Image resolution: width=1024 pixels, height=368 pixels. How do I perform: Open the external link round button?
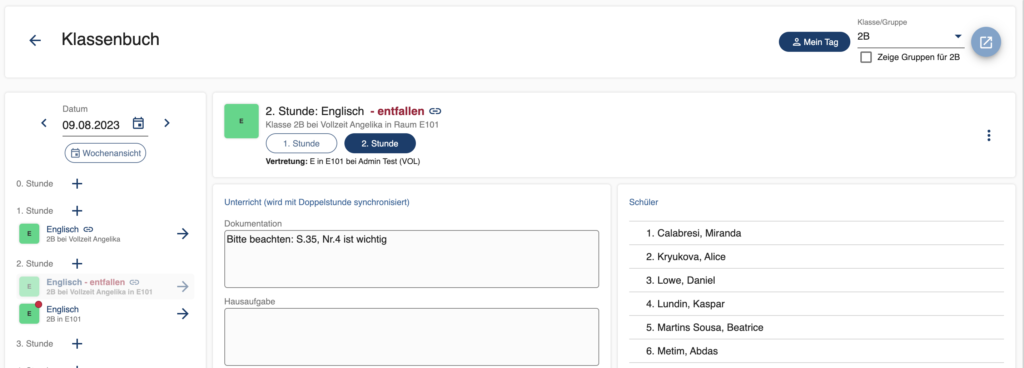(x=985, y=42)
